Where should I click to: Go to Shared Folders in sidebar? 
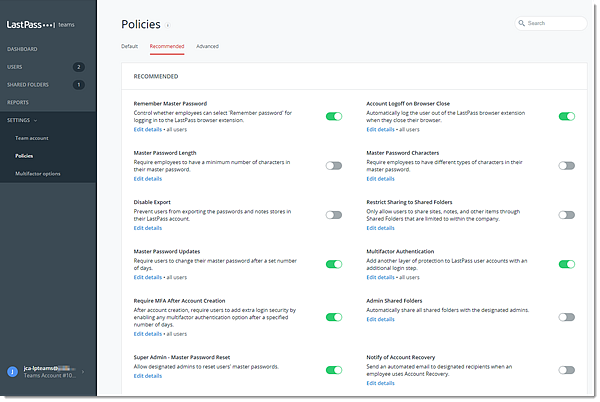[28, 85]
